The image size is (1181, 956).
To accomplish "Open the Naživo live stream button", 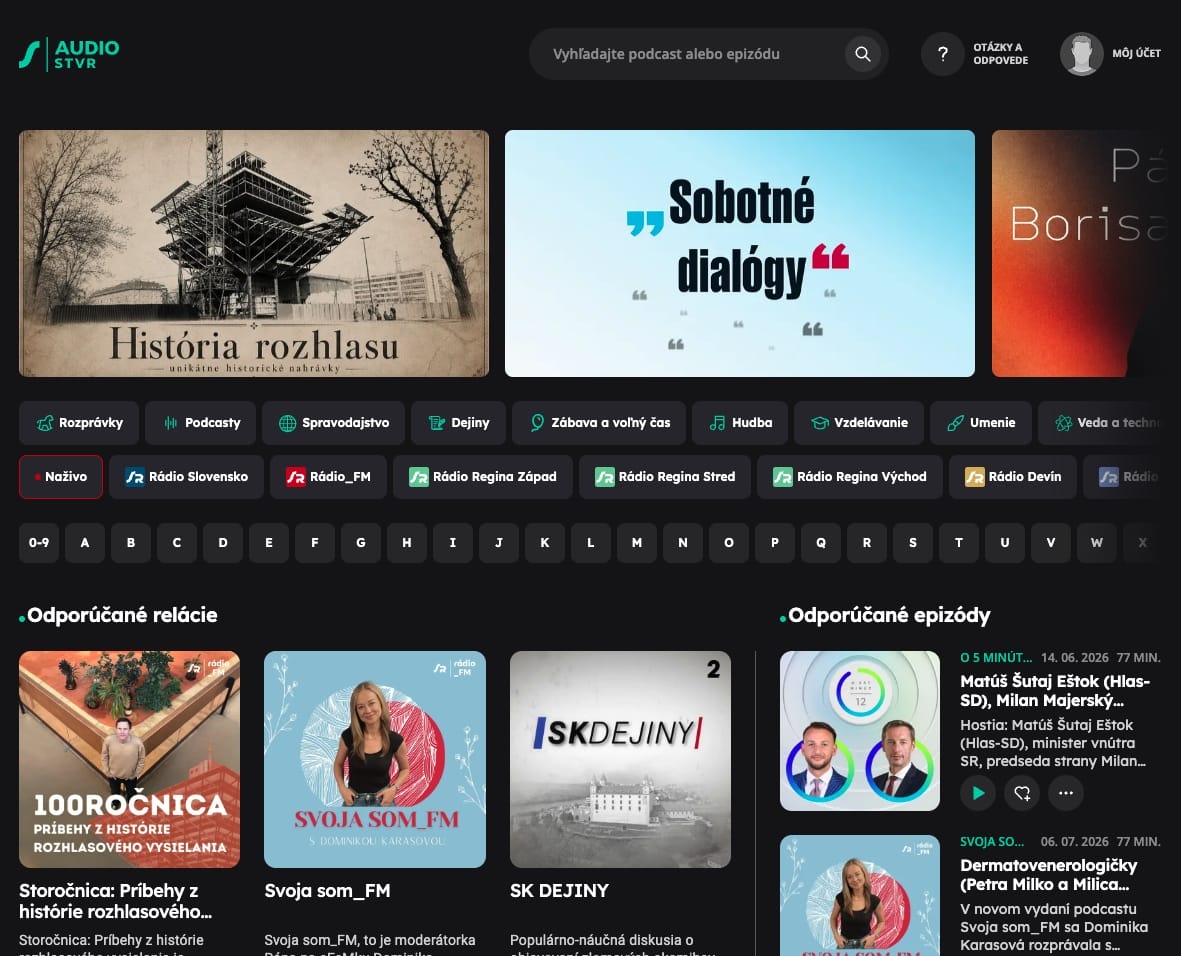I will [61, 477].
